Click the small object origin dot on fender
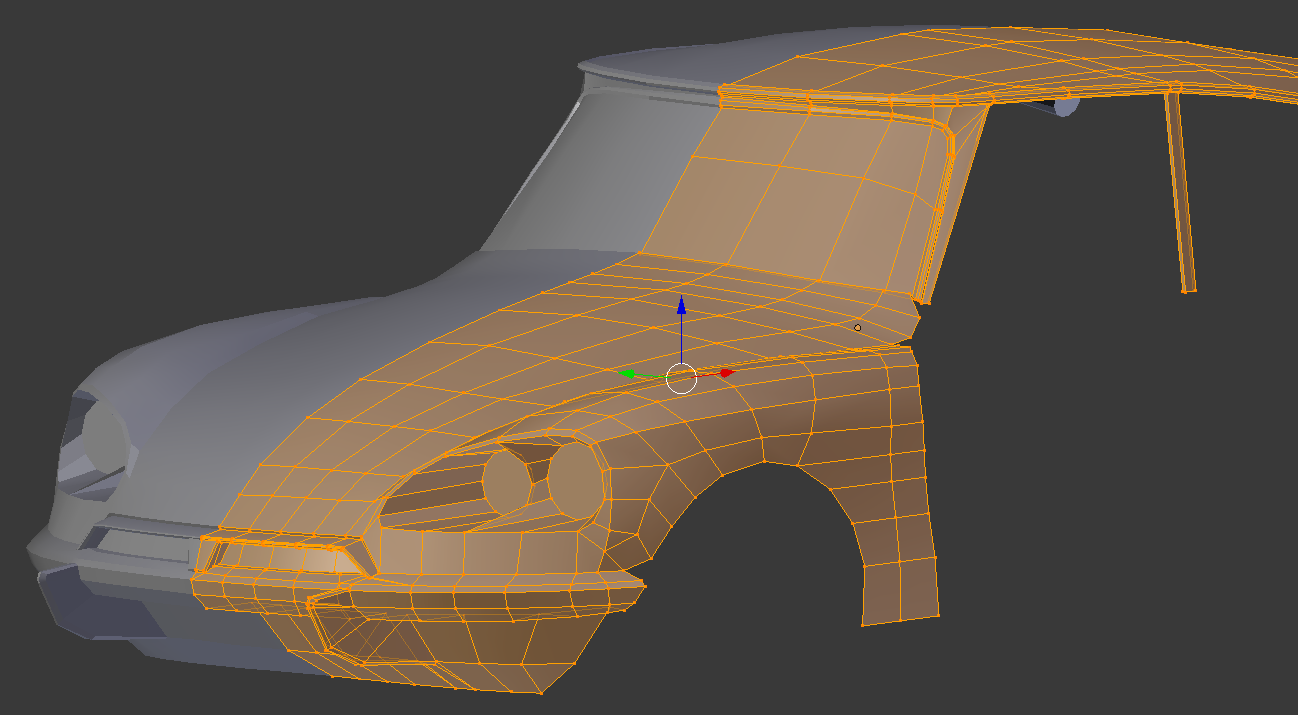Image resolution: width=1298 pixels, height=715 pixels. coord(857,327)
